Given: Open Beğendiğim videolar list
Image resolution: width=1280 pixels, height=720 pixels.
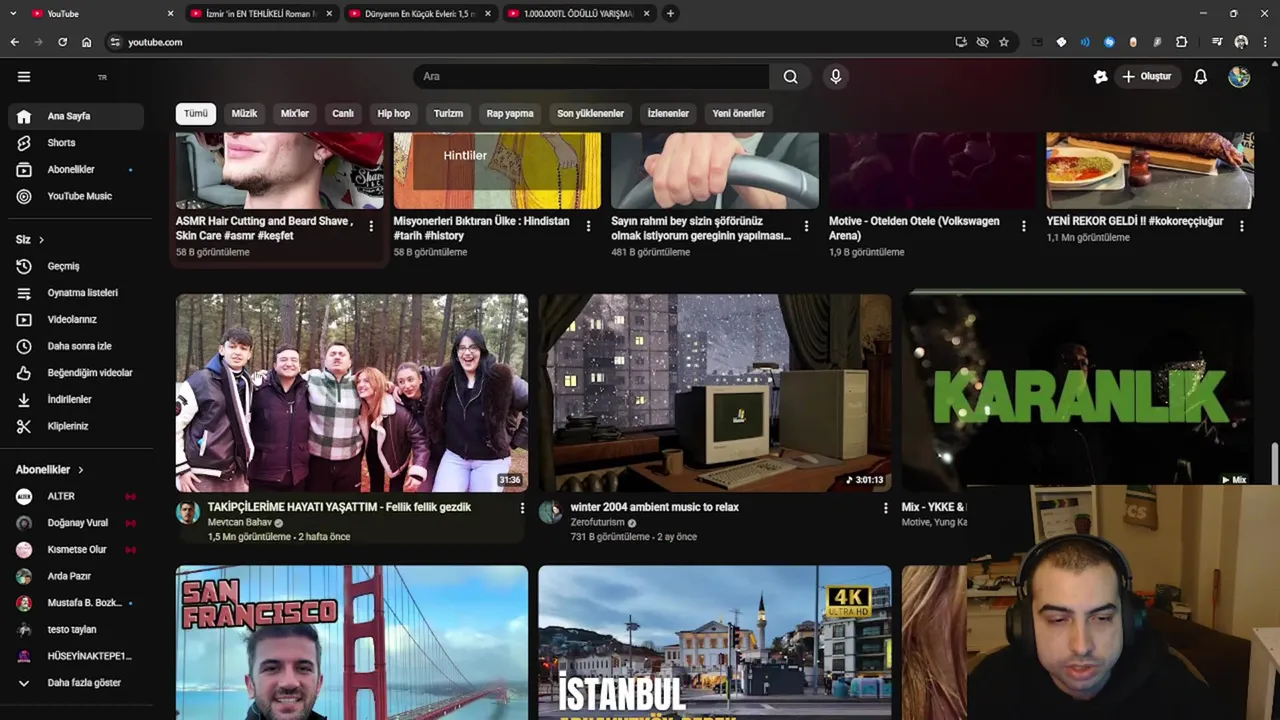Looking at the screenshot, I should [76, 373].
